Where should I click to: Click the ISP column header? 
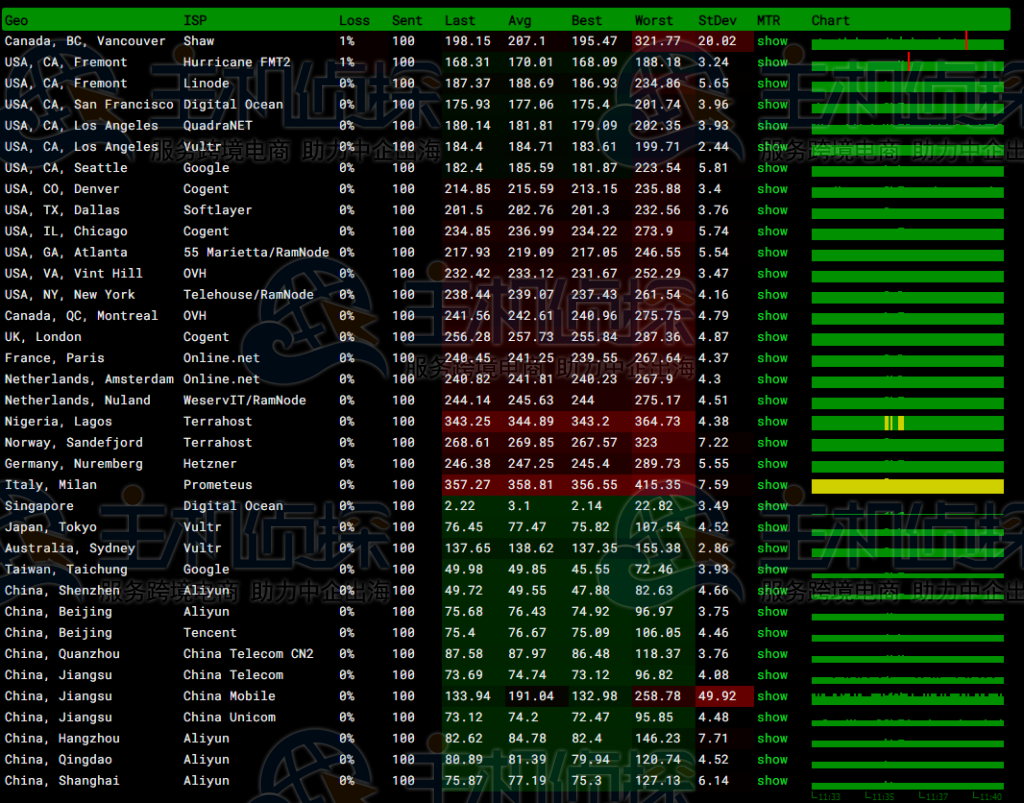[x=195, y=20]
